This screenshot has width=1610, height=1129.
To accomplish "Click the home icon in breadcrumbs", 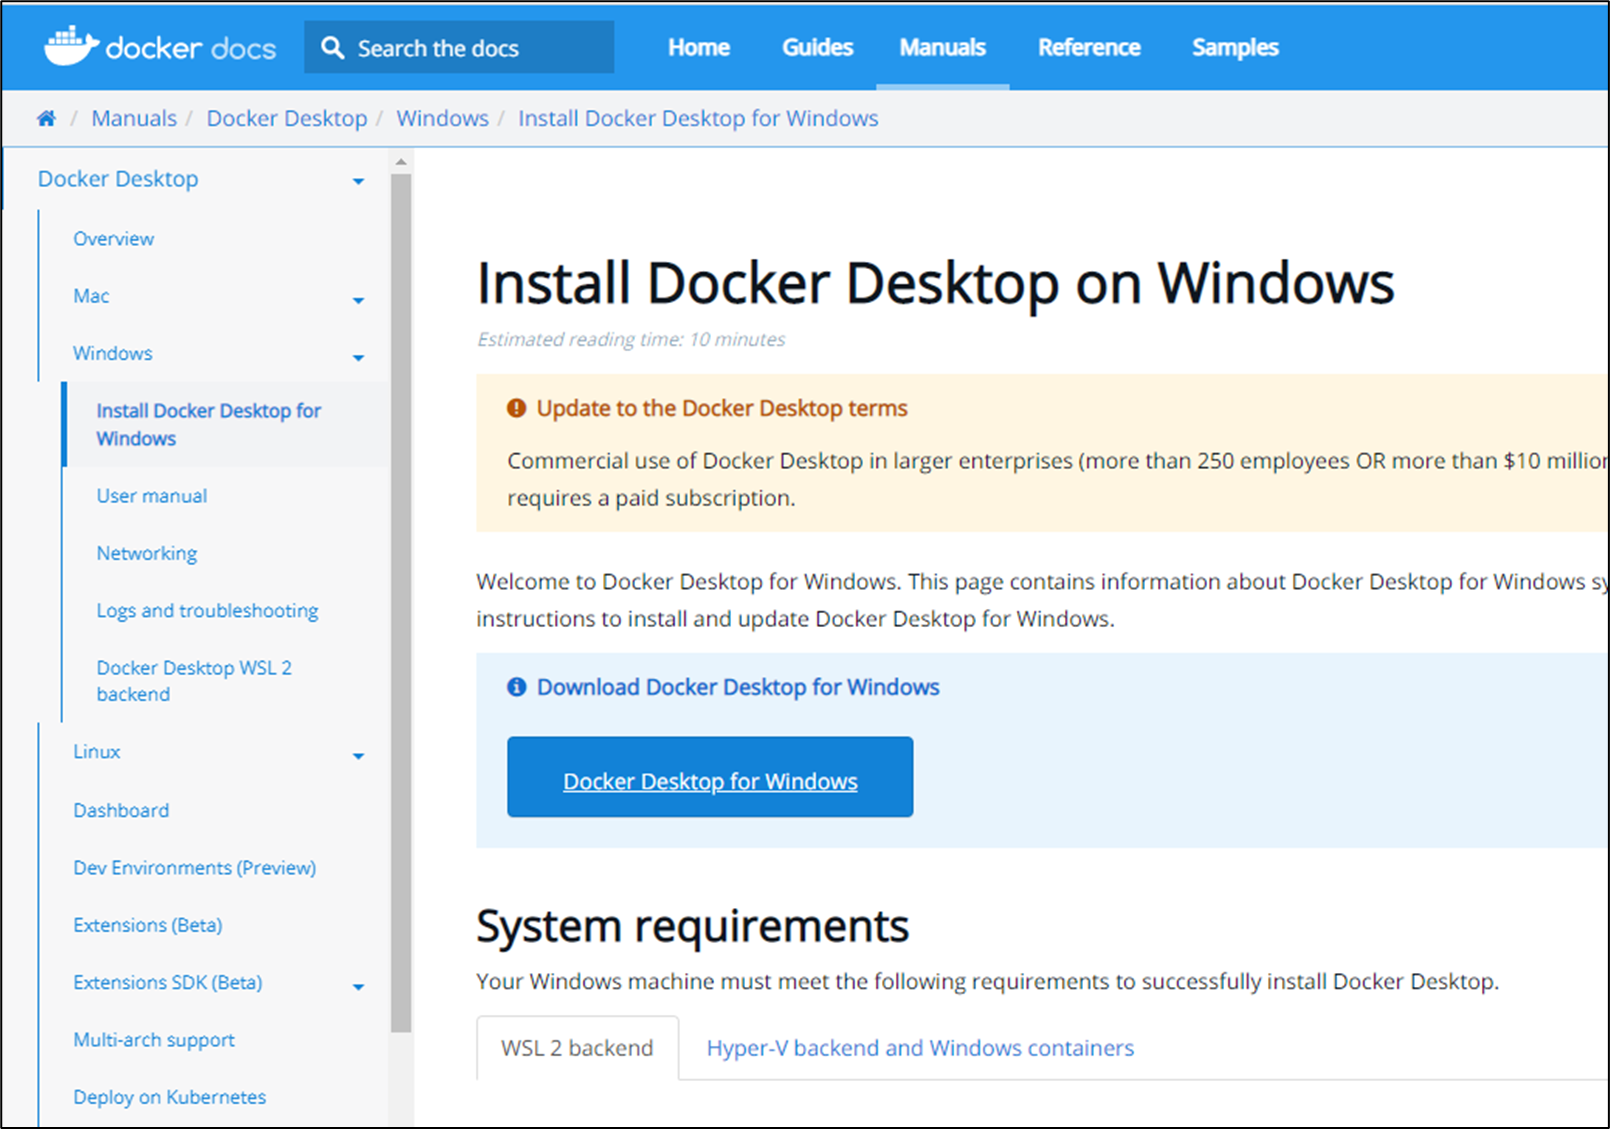I will click(x=46, y=118).
